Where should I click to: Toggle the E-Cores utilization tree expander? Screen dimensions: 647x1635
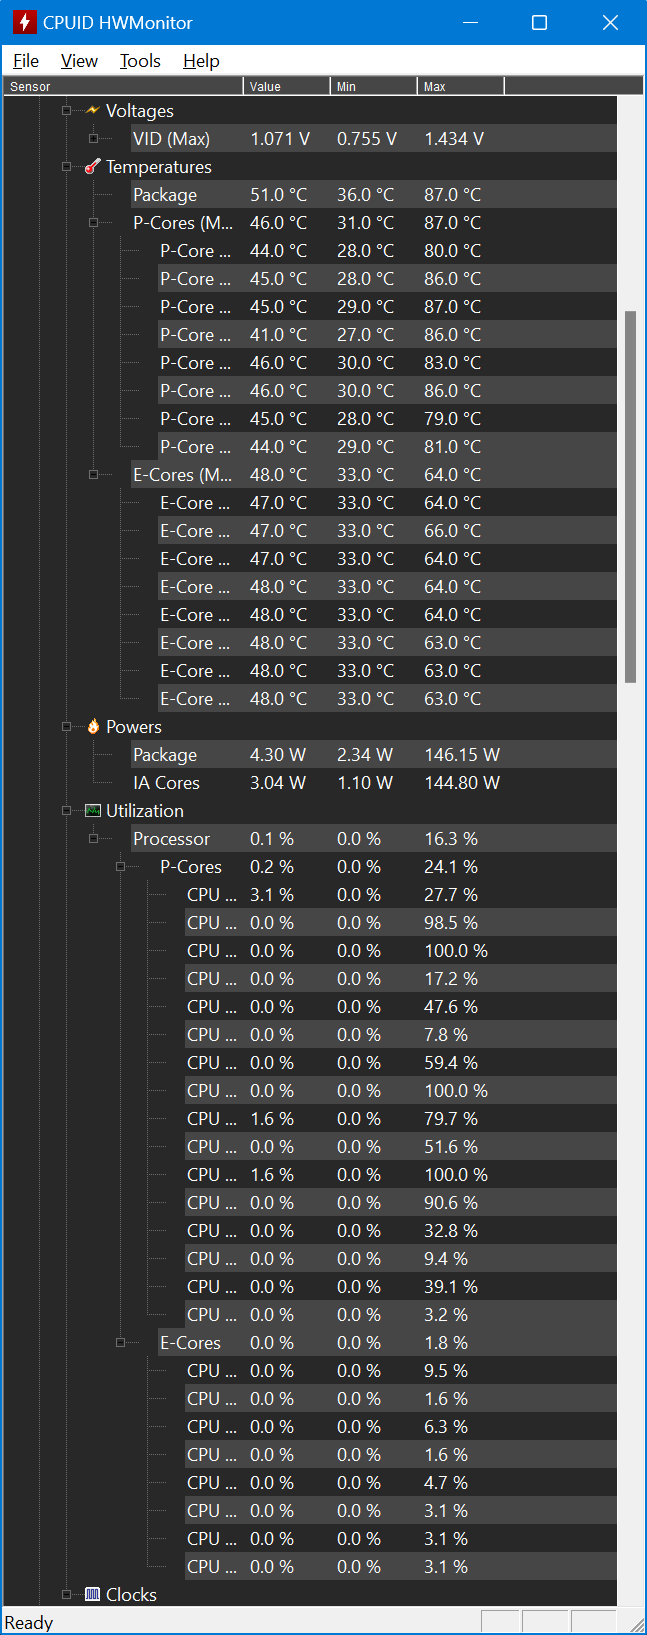point(121,1343)
